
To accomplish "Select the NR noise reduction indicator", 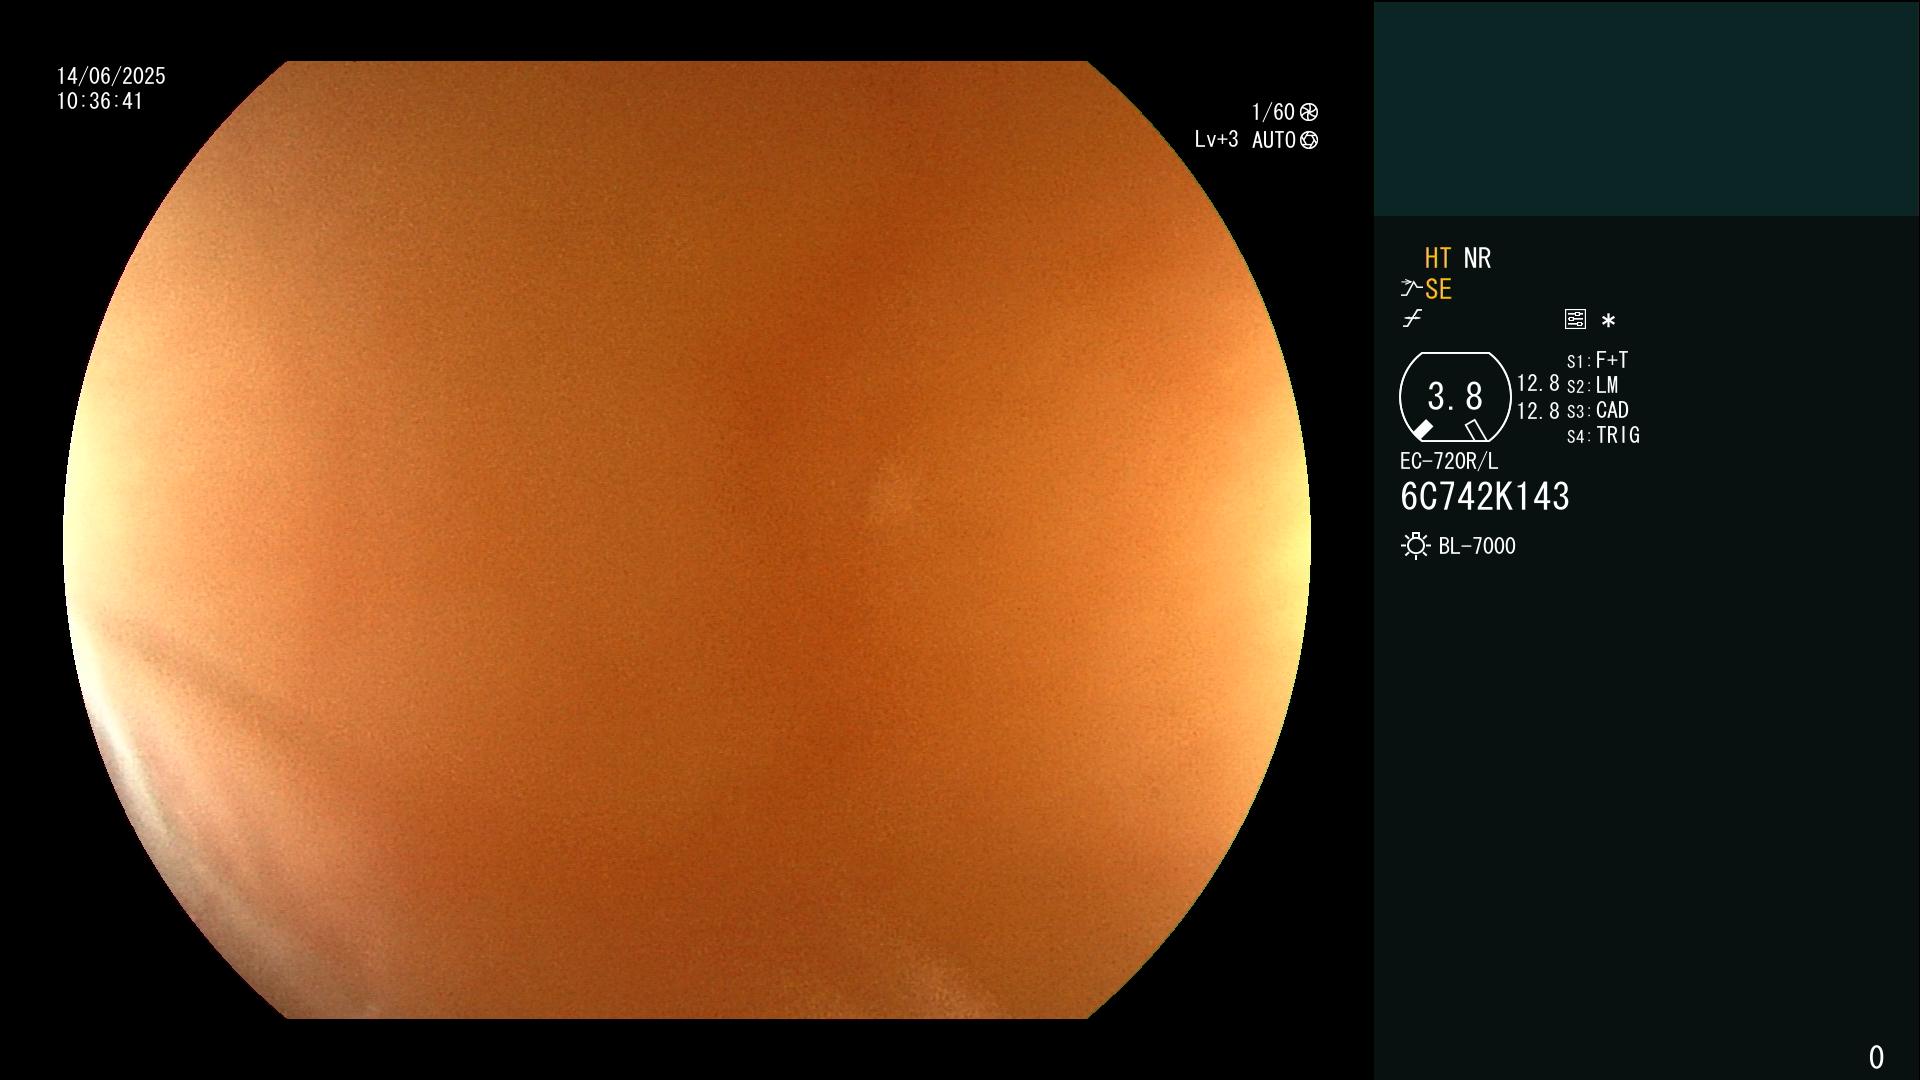I will pos(1477,258).
